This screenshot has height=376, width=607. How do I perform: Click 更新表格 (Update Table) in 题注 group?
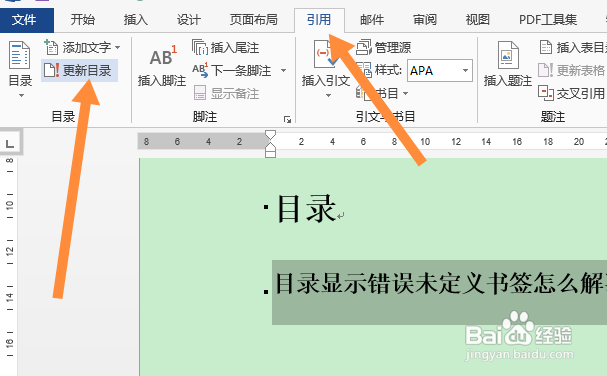pos(571,70)
